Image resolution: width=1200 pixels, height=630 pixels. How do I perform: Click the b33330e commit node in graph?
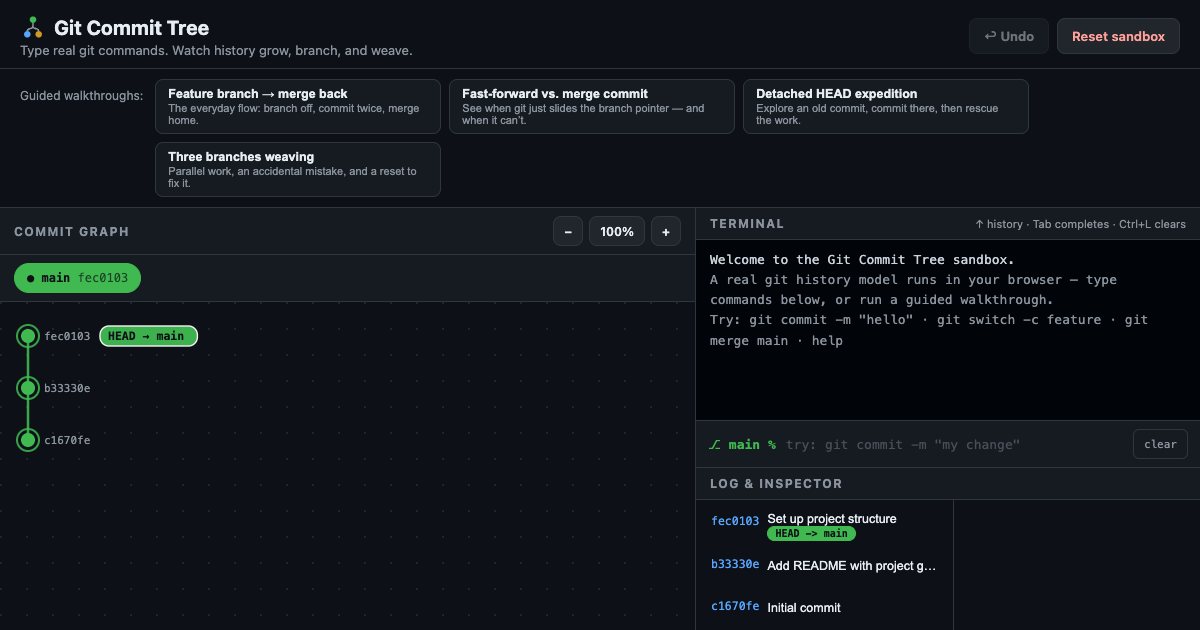pyautogui.click(x=28, y=388)
